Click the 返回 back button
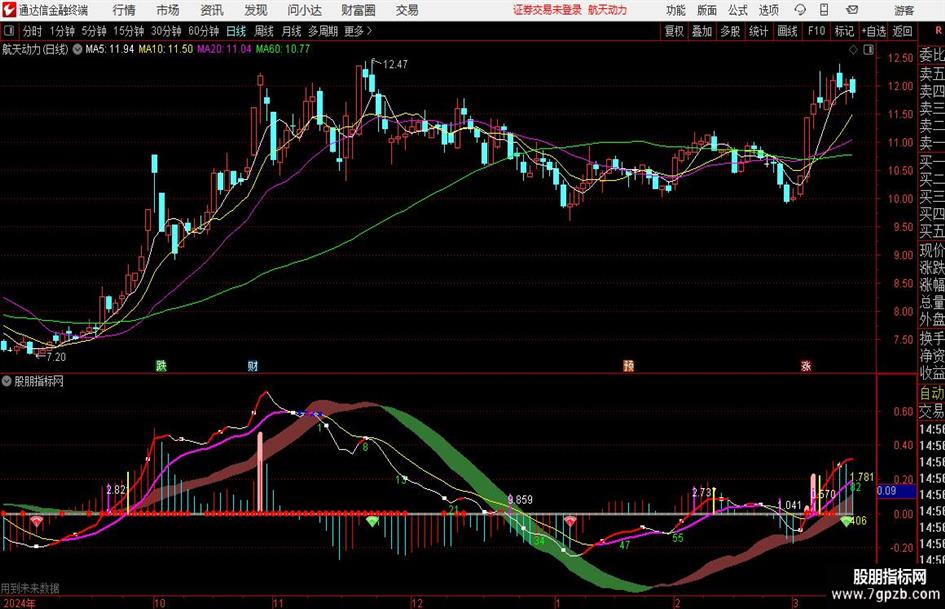 point(902,31)
